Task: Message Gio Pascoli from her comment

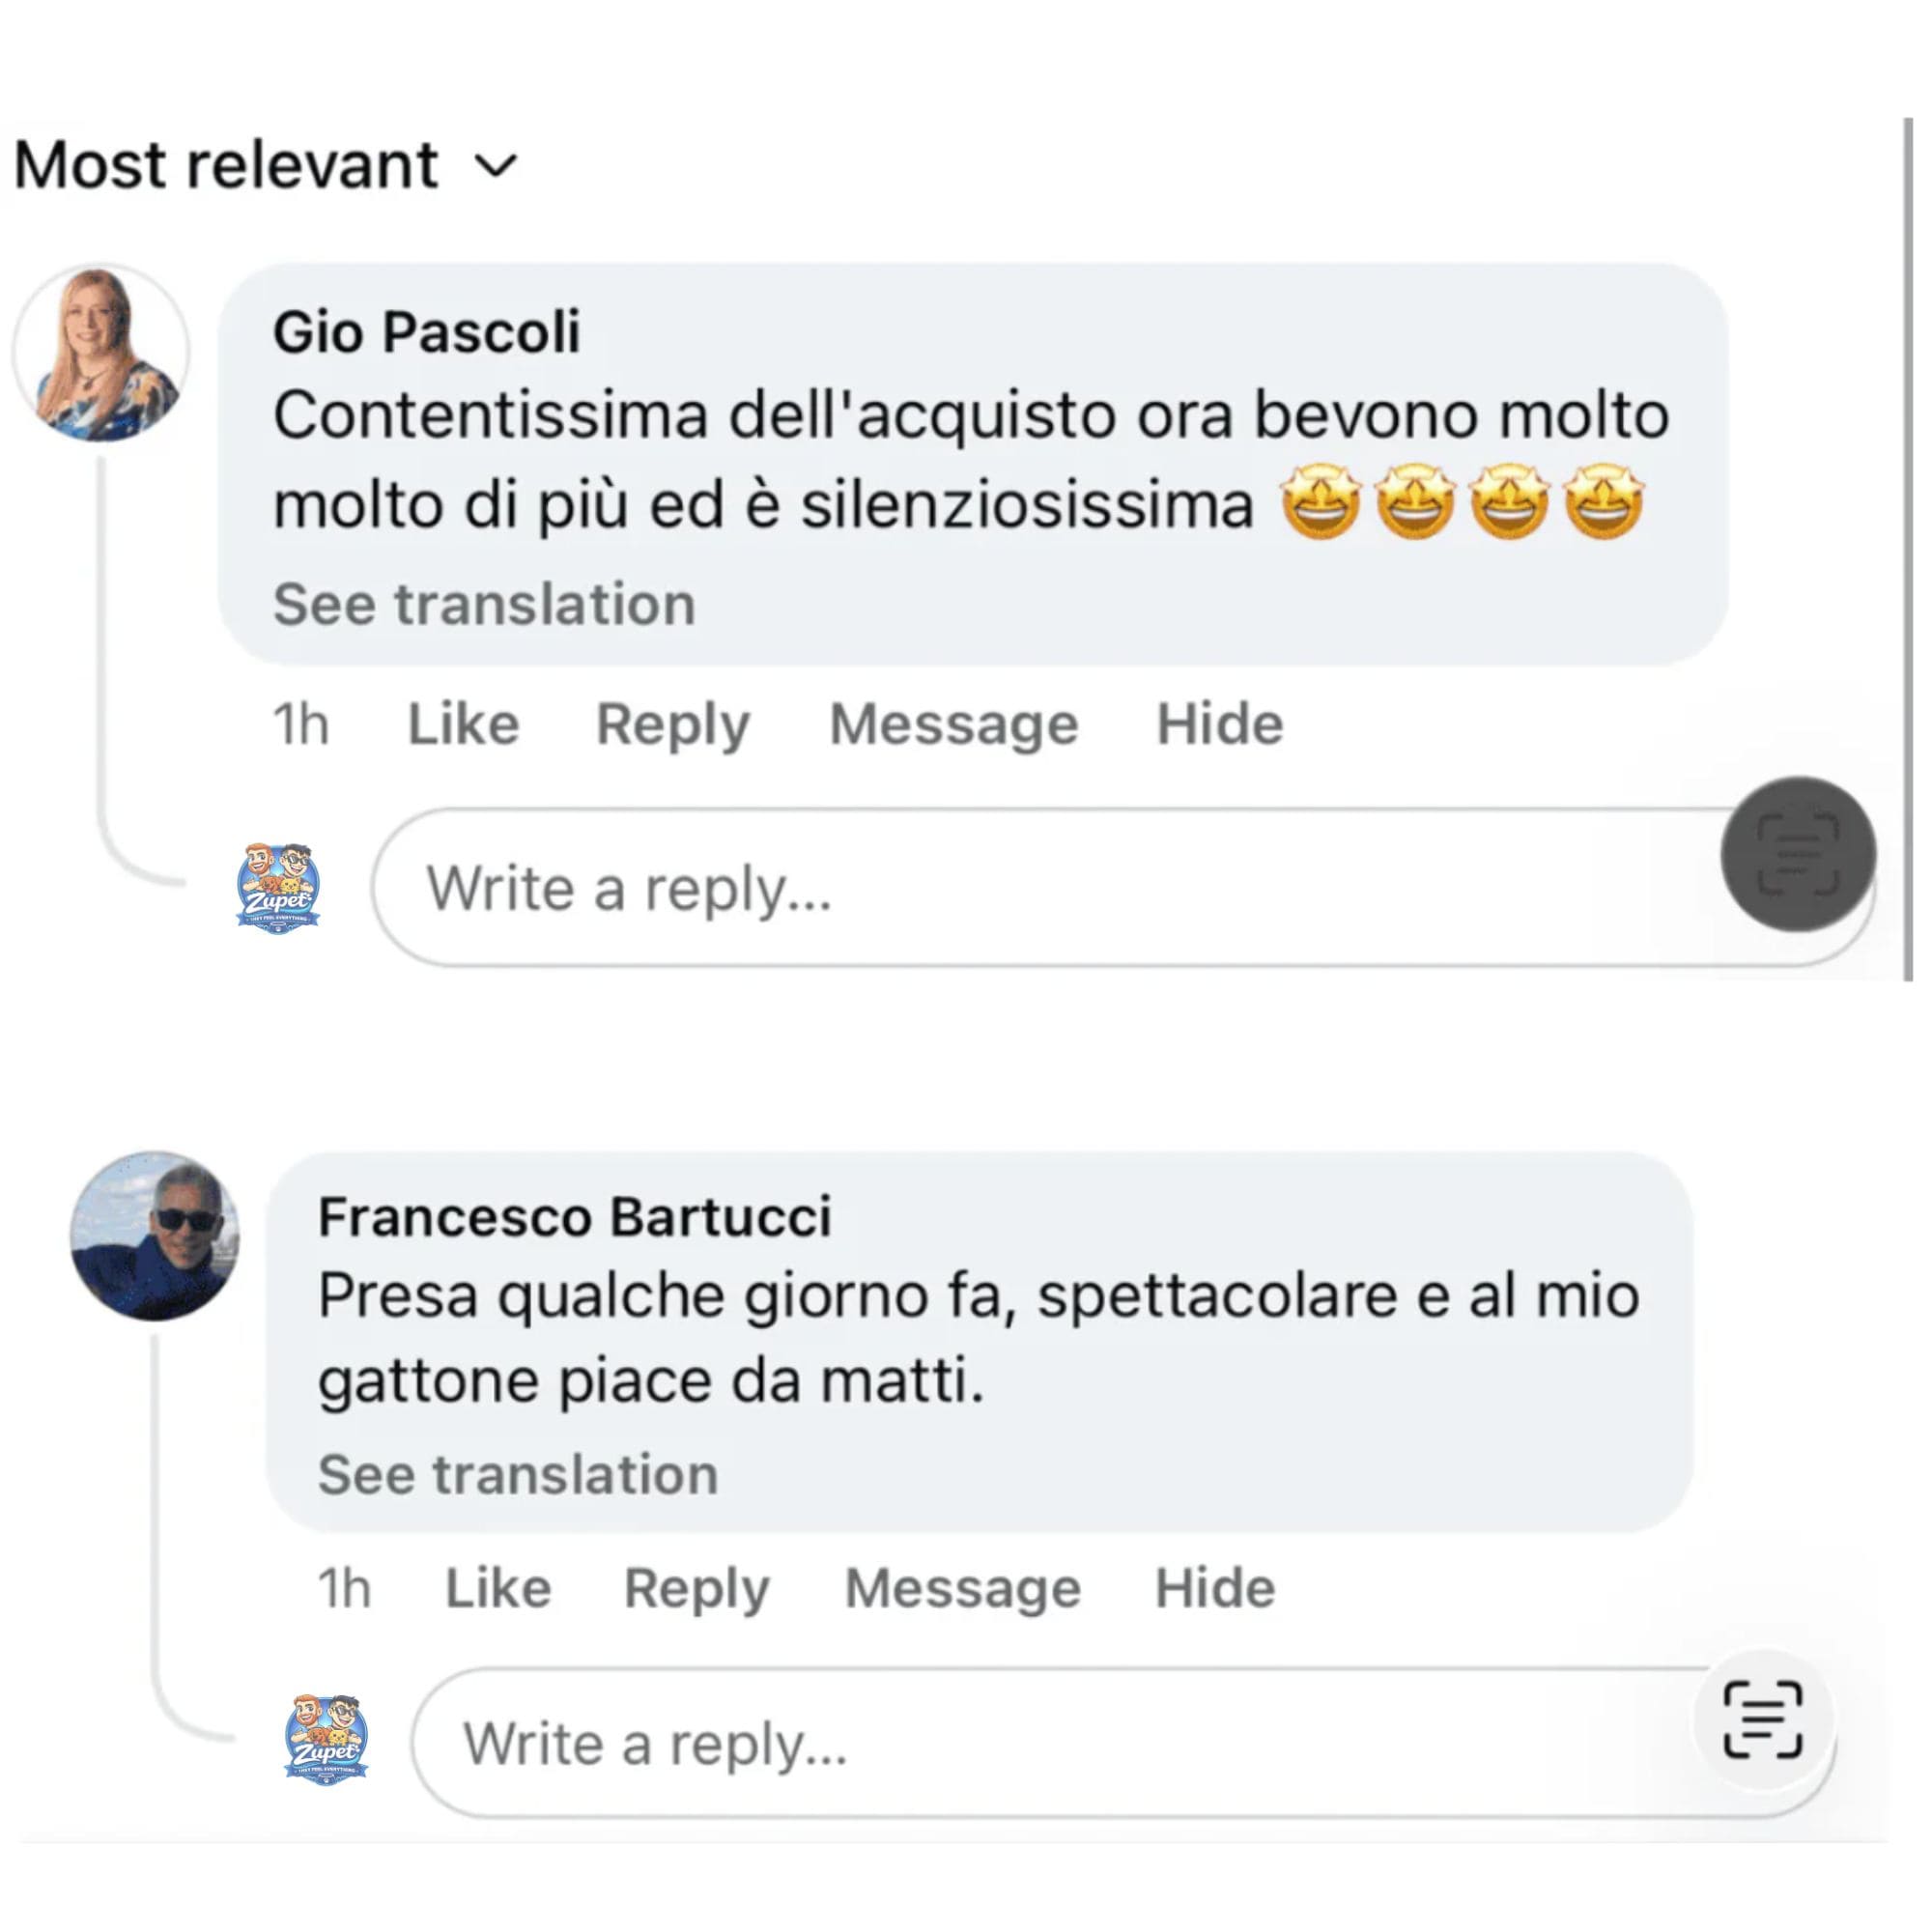Action: point(953,724)
